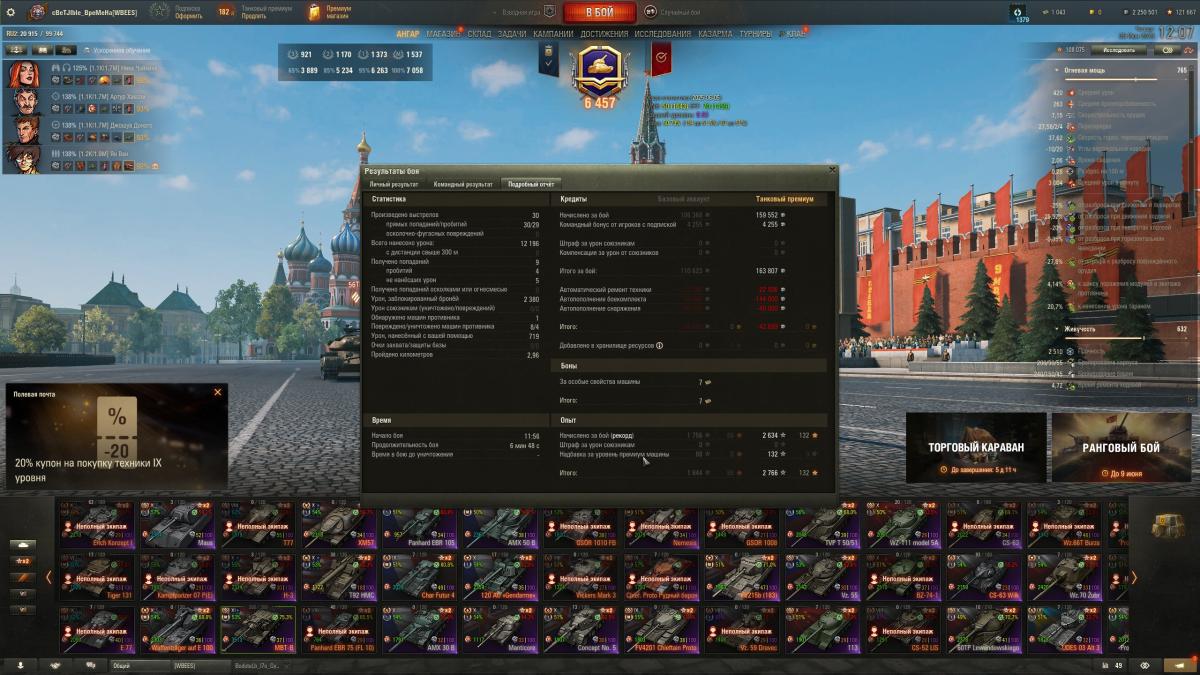Open the settings gear menu
The width and height of the screenshot is (1200, 675).
(10, 12)
